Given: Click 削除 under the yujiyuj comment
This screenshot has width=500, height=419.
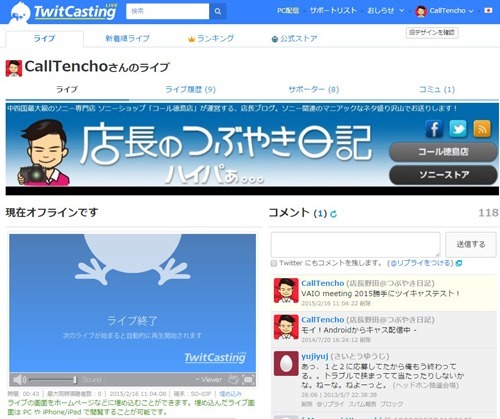Looking at the screenshot, I should [306, 404].
